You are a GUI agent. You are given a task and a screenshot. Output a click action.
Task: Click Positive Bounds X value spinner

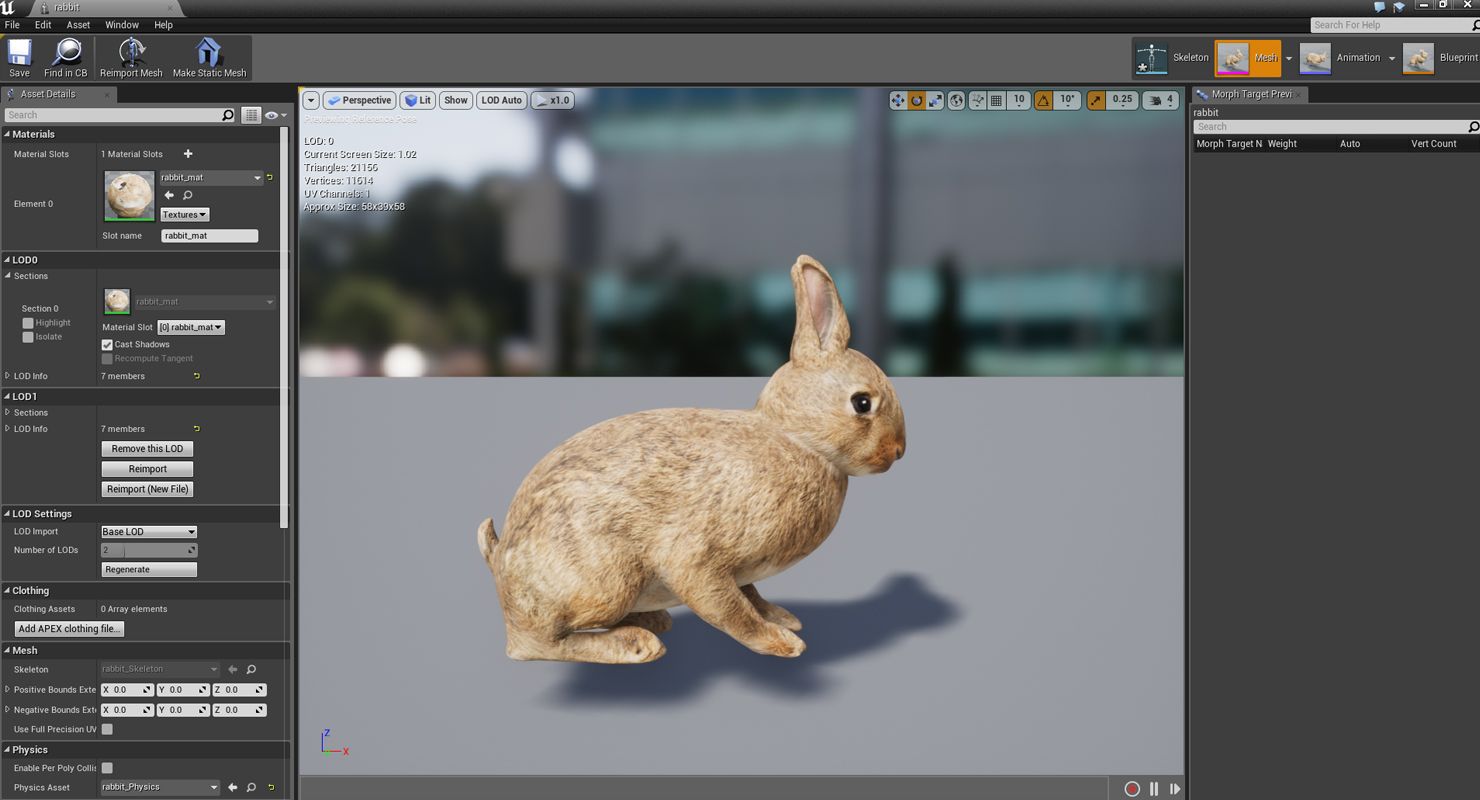point(127,690)
